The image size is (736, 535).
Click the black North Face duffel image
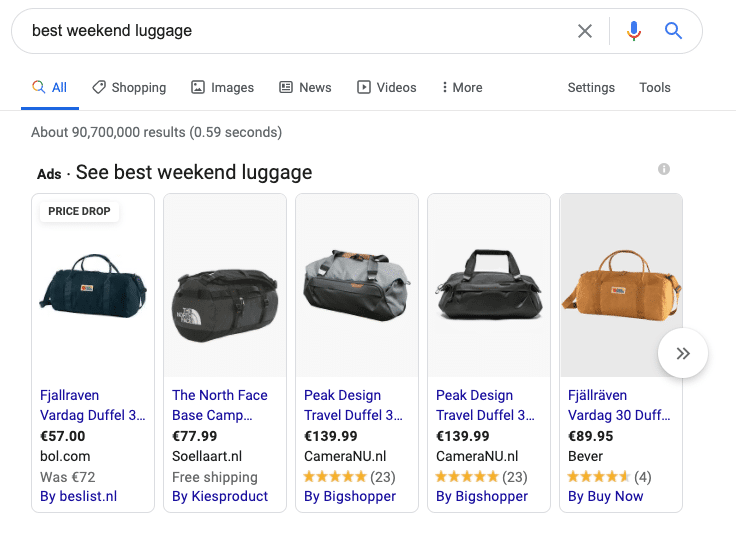click(225, 297)
